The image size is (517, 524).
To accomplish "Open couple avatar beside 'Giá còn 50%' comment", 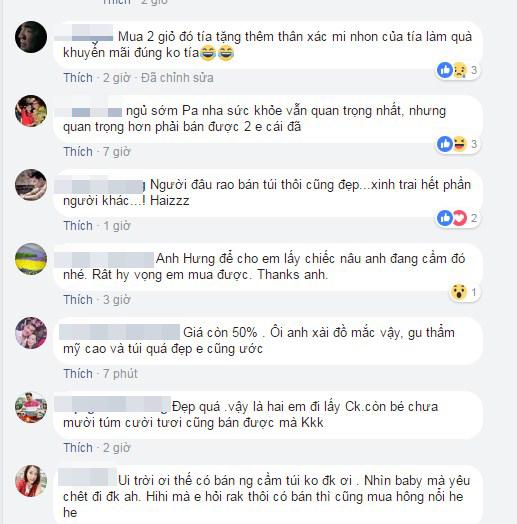I will (31, 333).
